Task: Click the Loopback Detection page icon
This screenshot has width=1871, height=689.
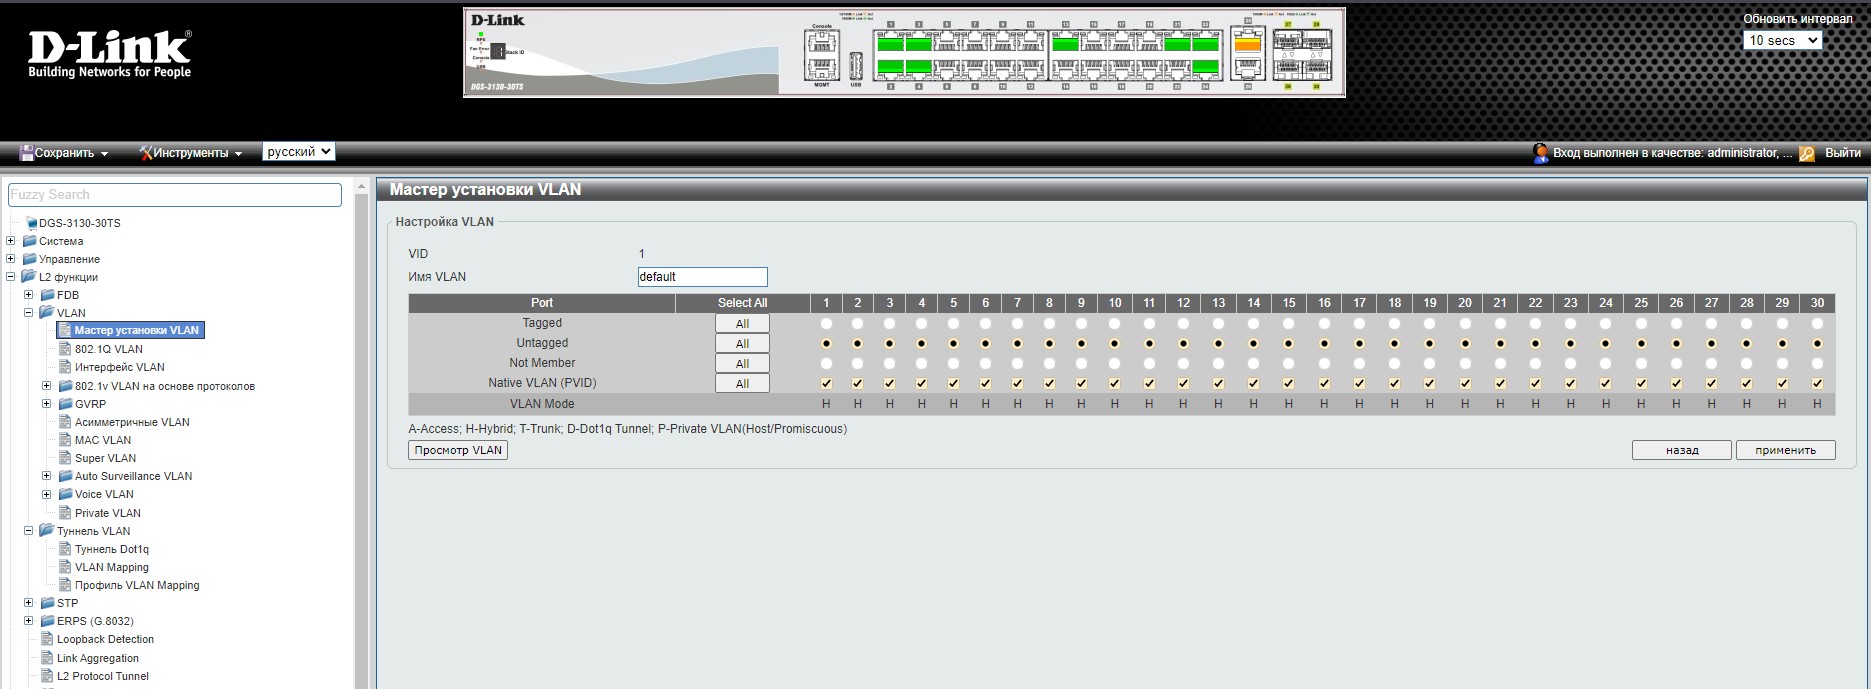Action: tap(47, 640)
